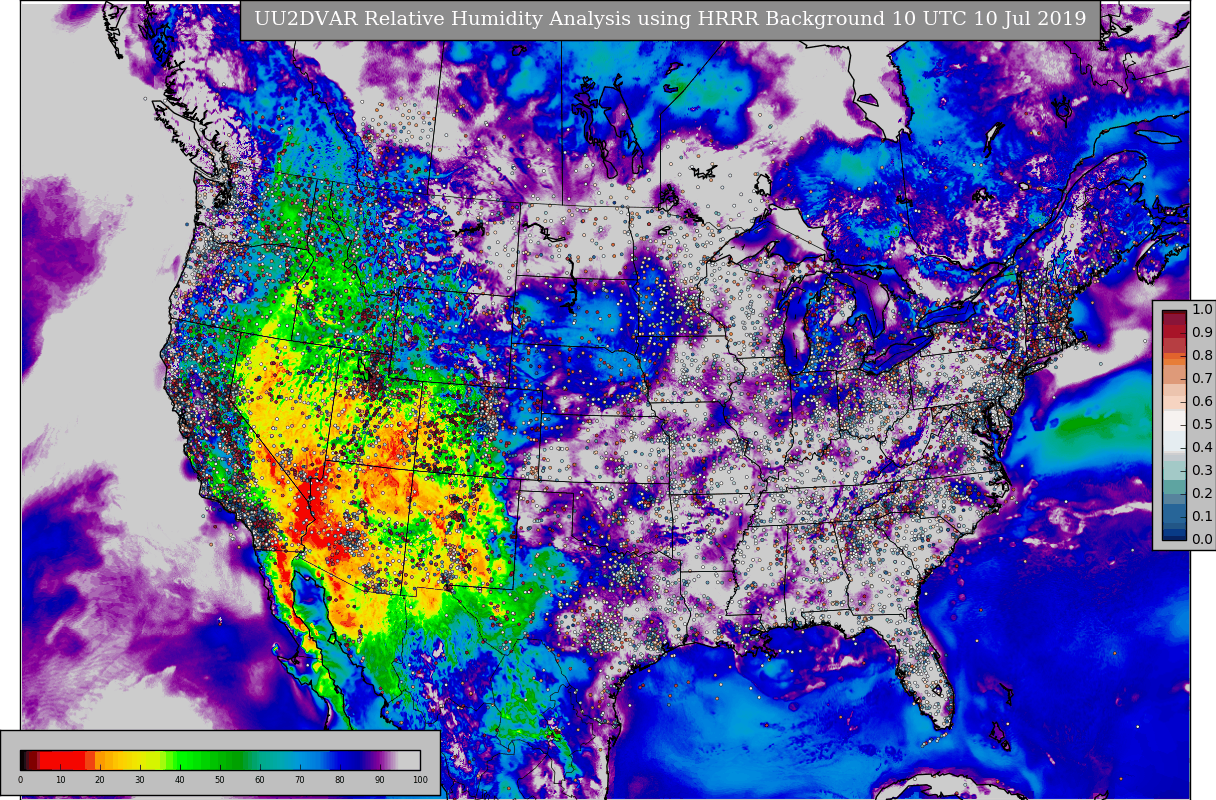Click the 40 tick label on humidity colorbar

coord(180,780)
